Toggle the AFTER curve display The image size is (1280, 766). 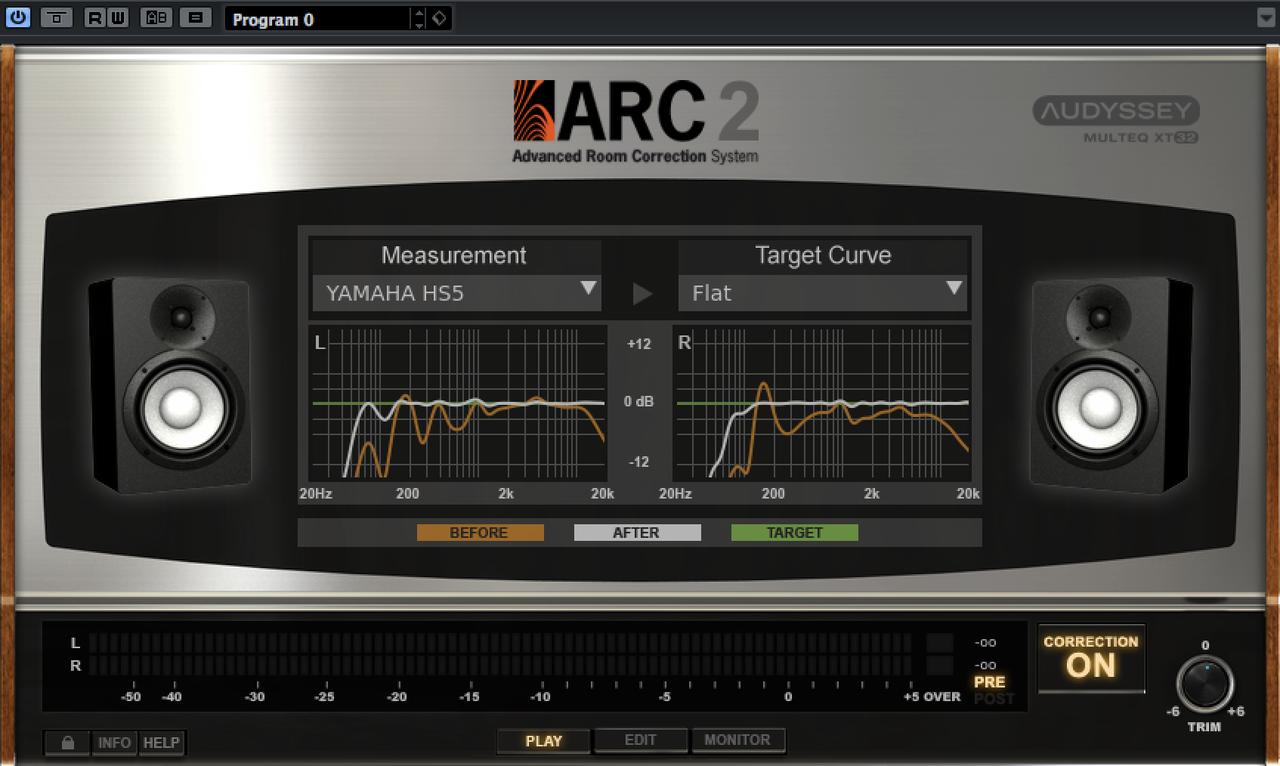[x=637, y=533]
